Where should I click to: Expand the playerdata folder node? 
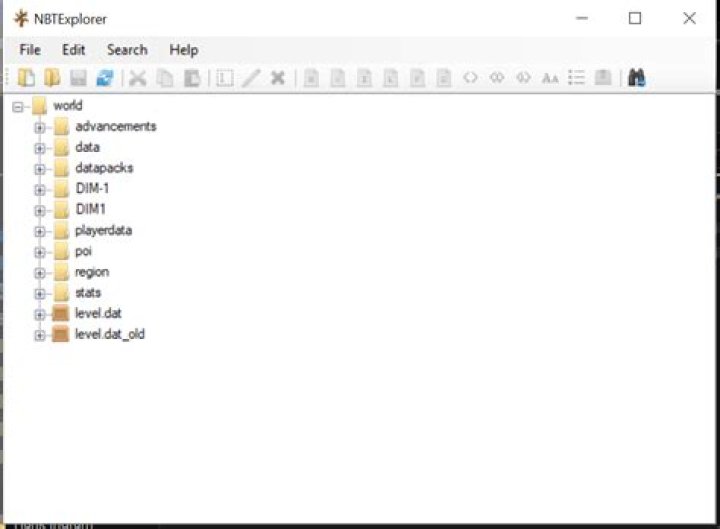click(39, 231)
